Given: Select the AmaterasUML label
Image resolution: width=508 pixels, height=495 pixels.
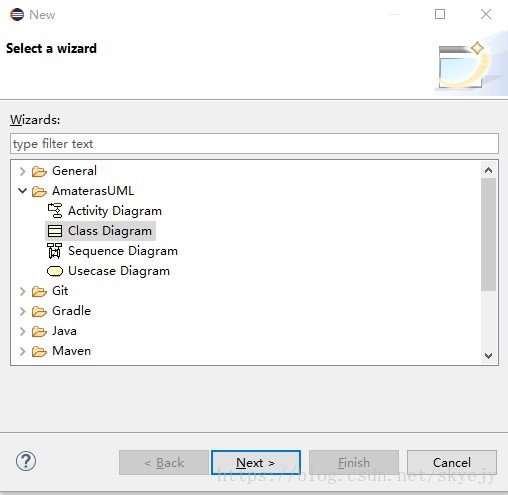Looking at the screenshot, I should tap(93, 191).
